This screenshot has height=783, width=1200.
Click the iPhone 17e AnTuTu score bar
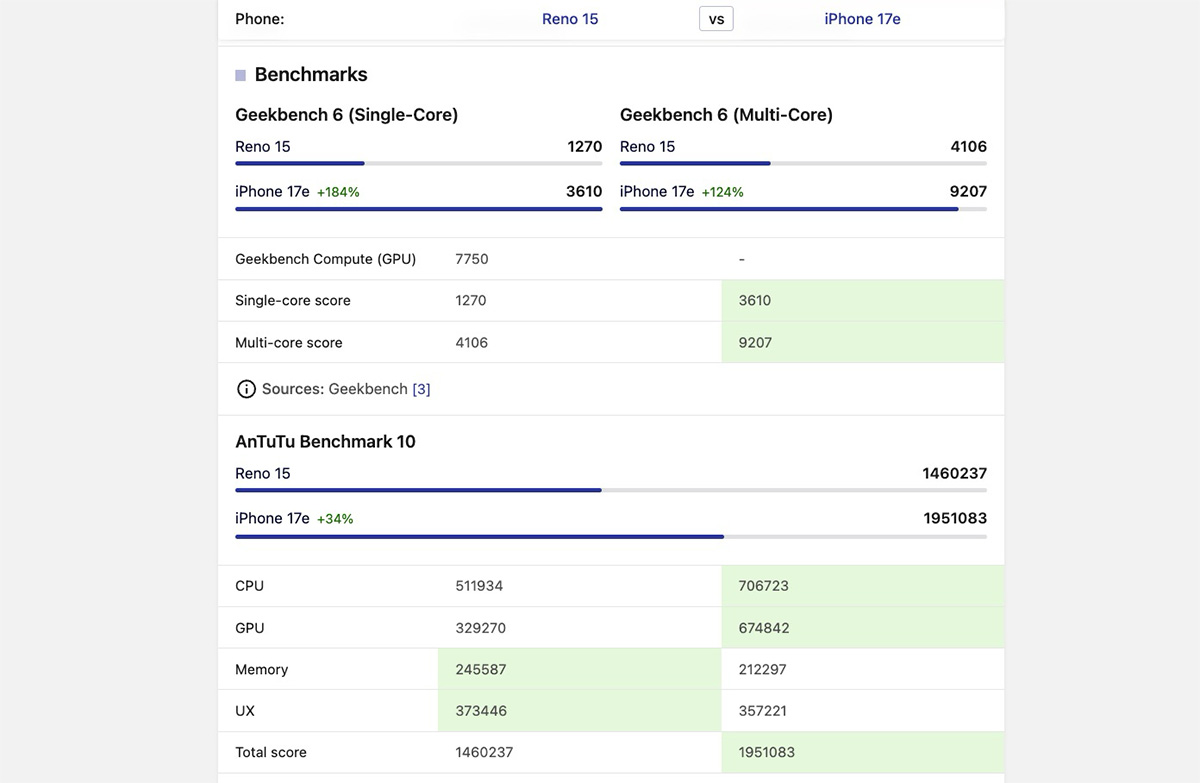(x=610, y=537)
